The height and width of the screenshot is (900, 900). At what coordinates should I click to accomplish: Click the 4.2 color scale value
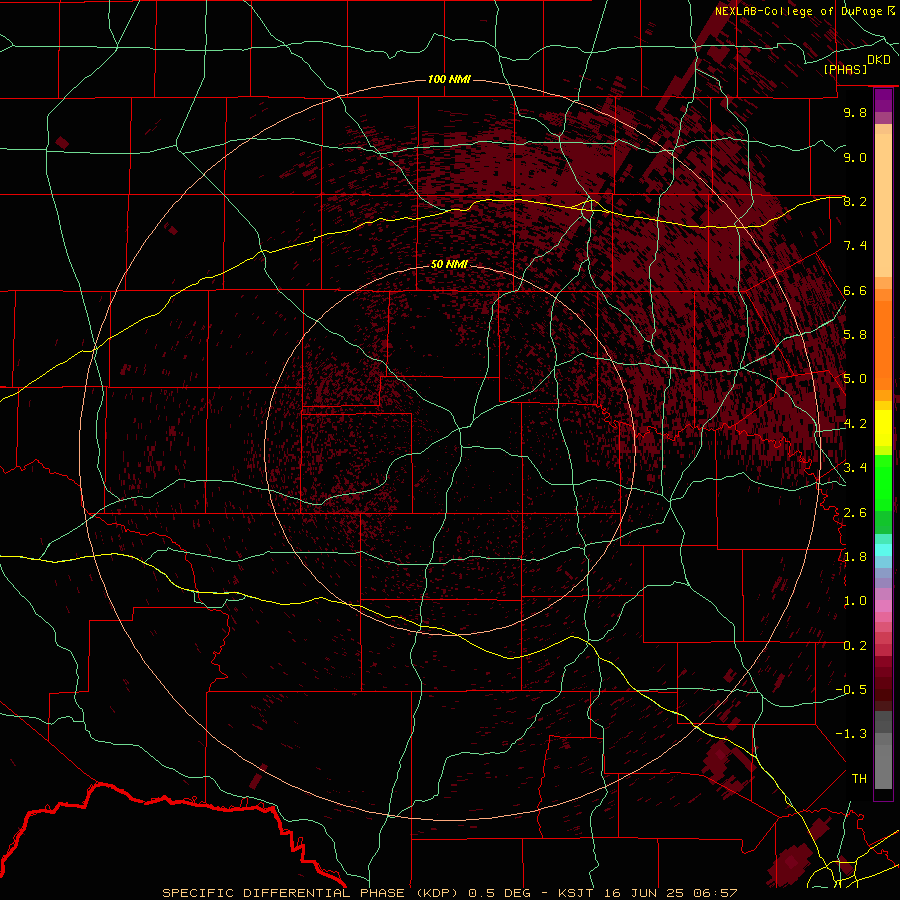(855, 424)
